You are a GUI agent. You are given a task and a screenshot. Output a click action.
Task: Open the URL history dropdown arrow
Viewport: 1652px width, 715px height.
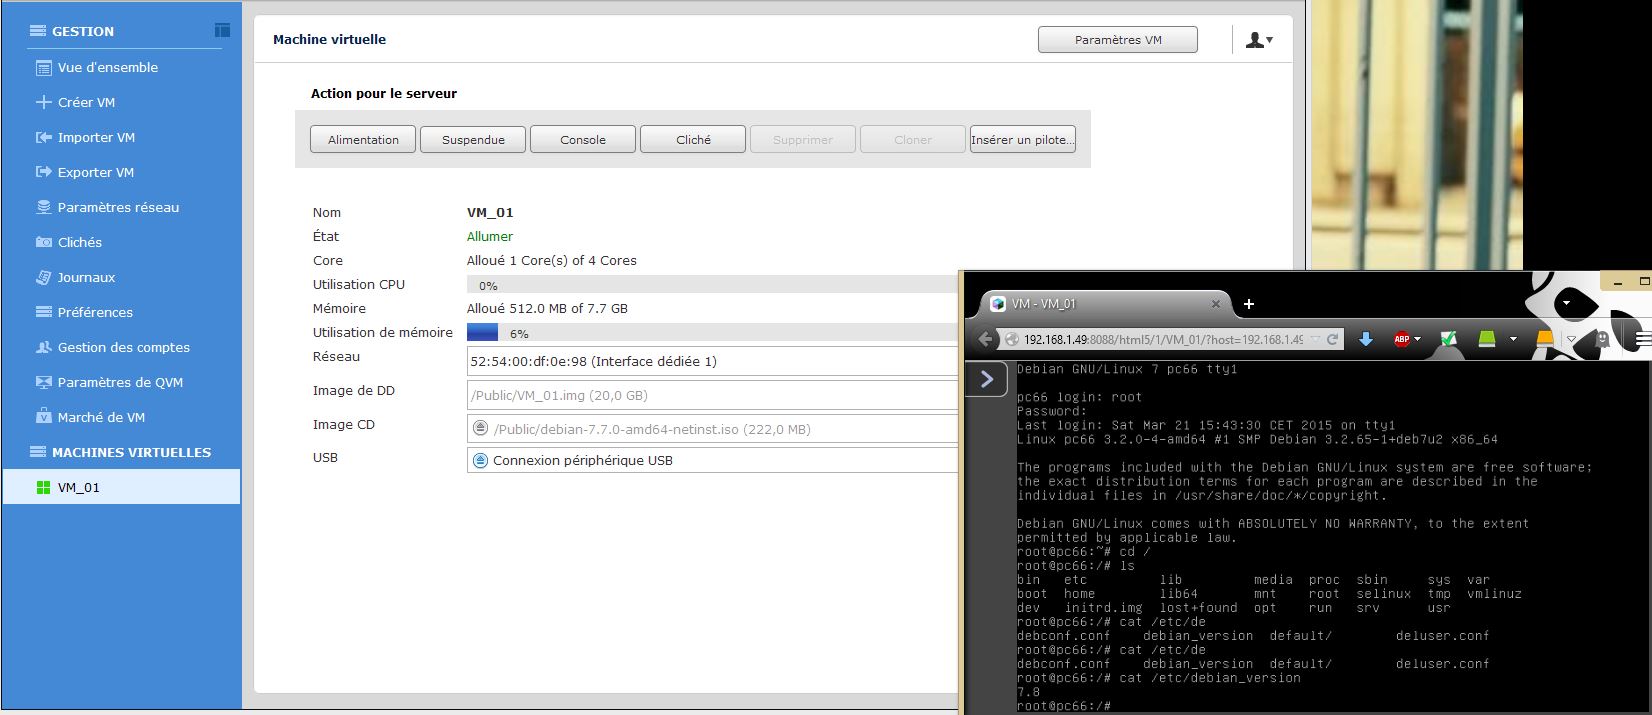(x=1315, y=340)
